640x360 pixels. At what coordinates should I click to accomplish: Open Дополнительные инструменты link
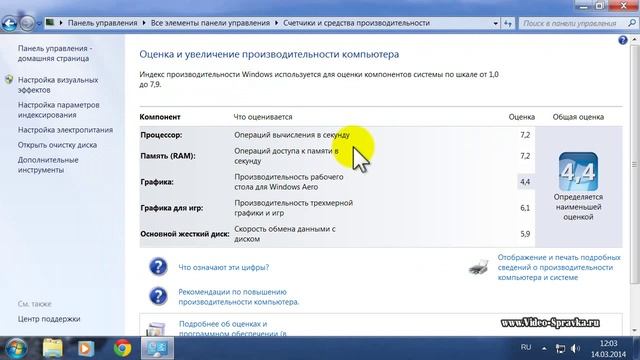coord(48,165)
